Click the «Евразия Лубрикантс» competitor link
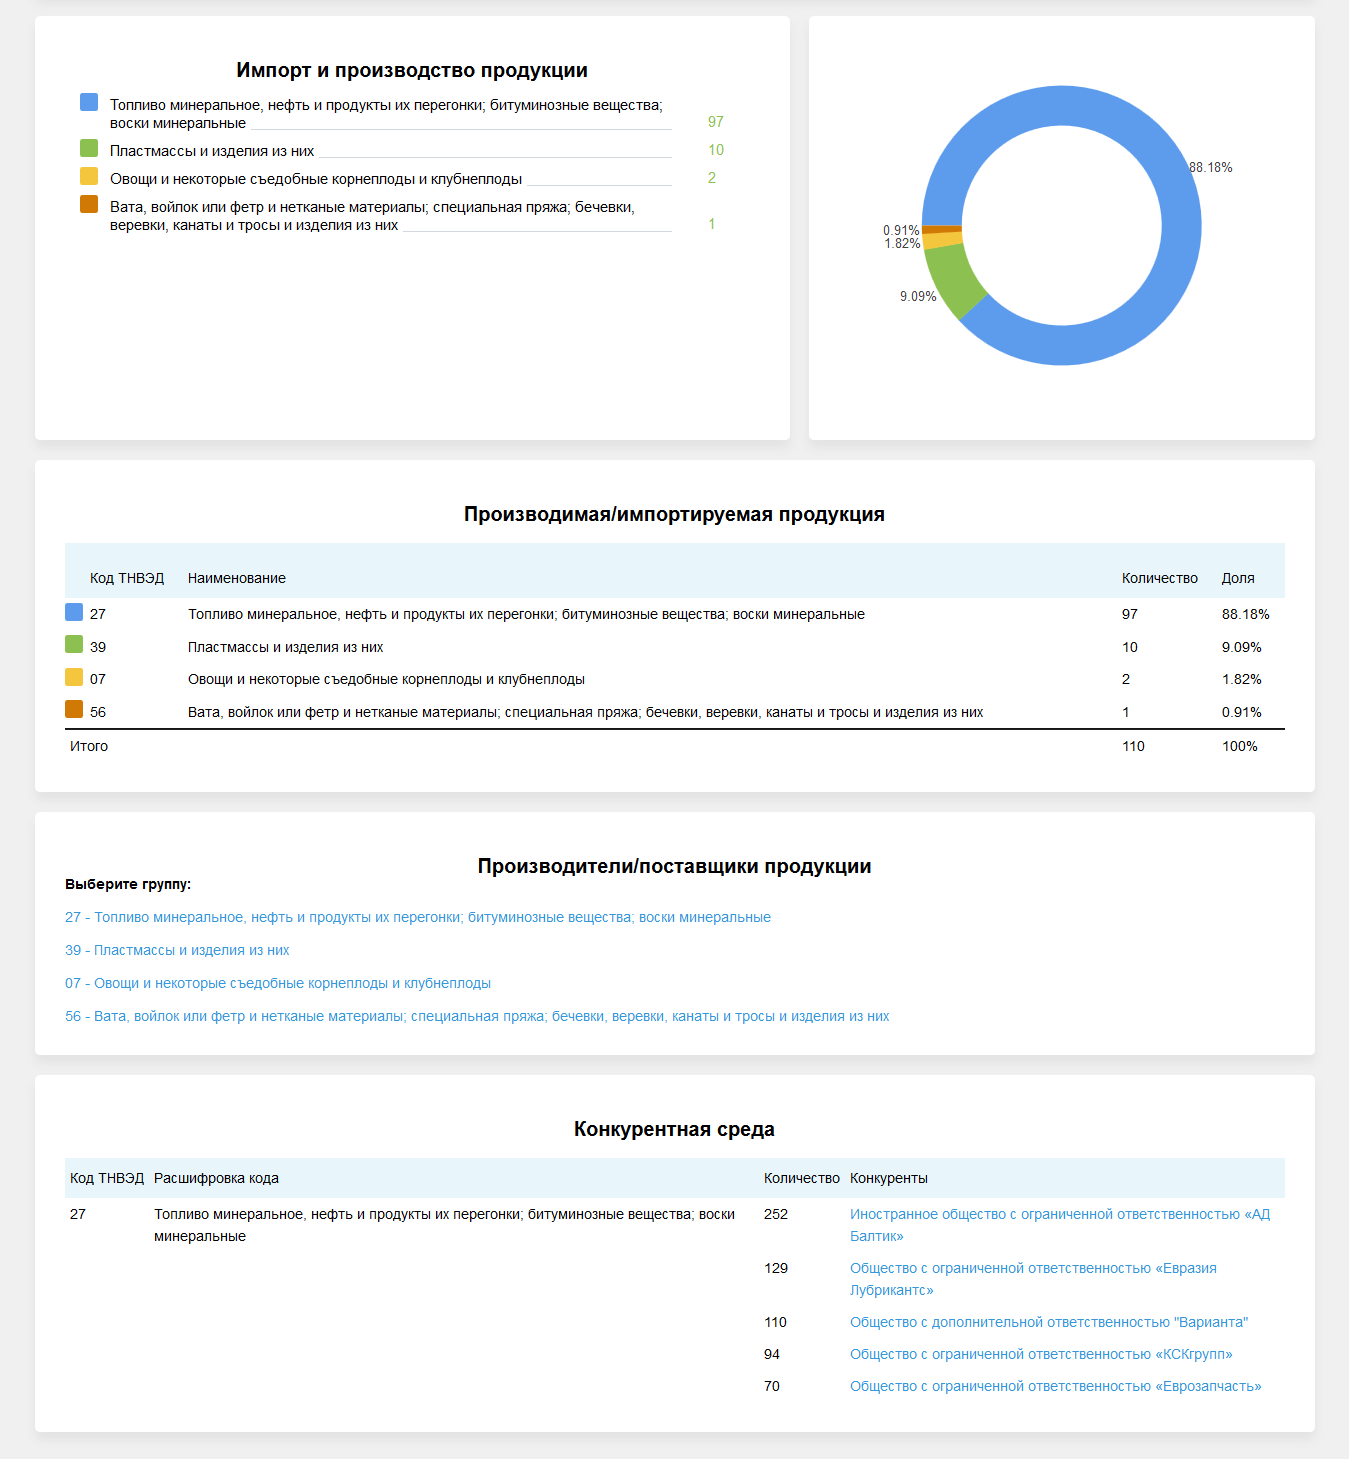The height and width of the screenshot is (1459, 1349). tap(1034, 1268)
